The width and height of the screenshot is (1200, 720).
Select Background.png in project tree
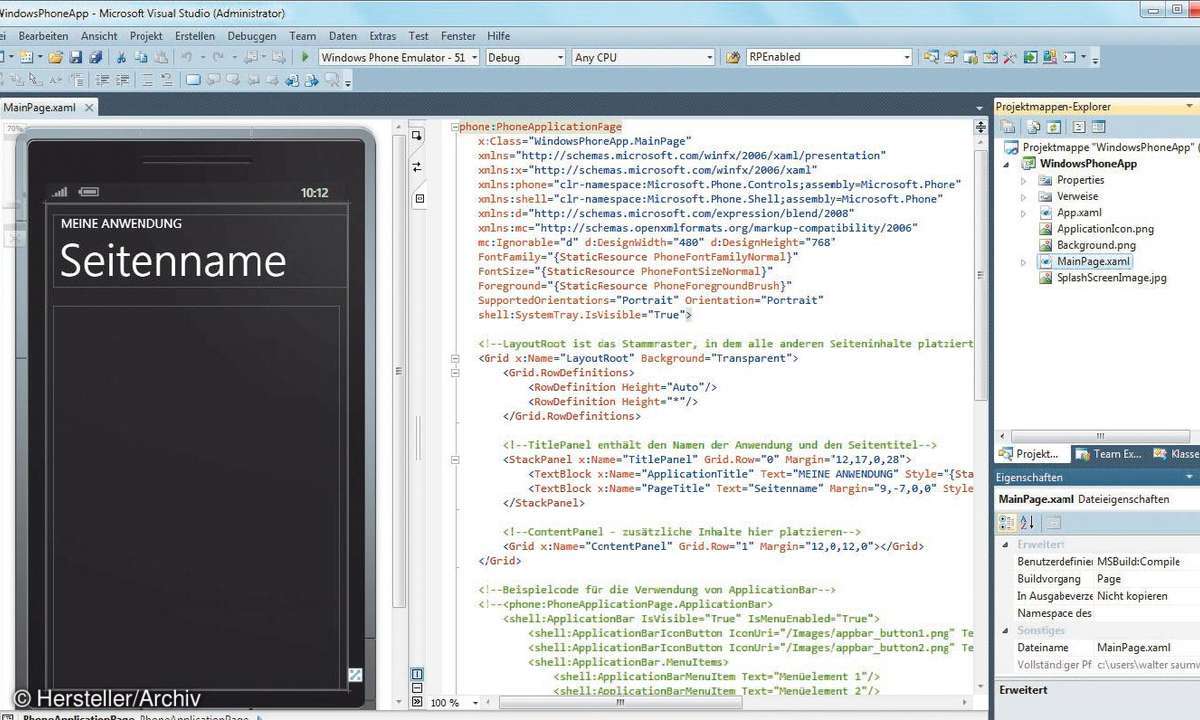[1096, 245]
